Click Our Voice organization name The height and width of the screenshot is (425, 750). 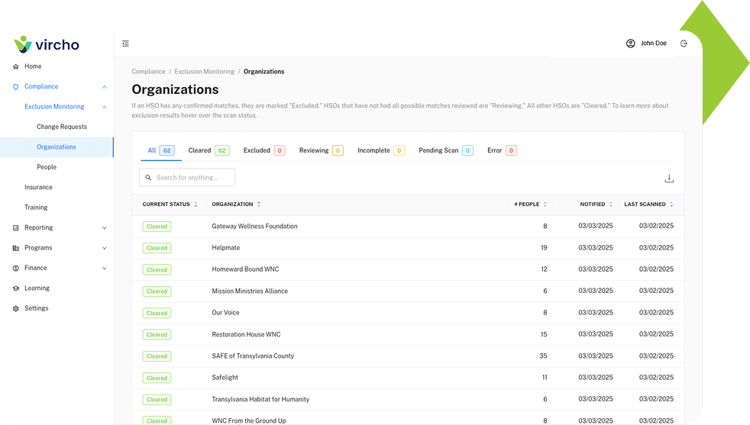(x=225, y=313)
